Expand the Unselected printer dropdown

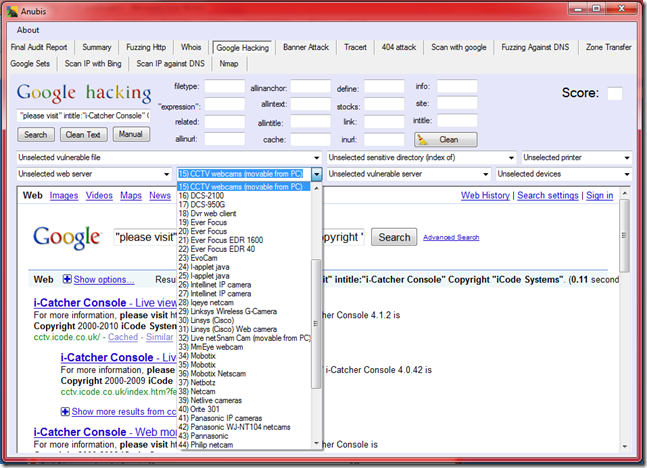[627, 158]
